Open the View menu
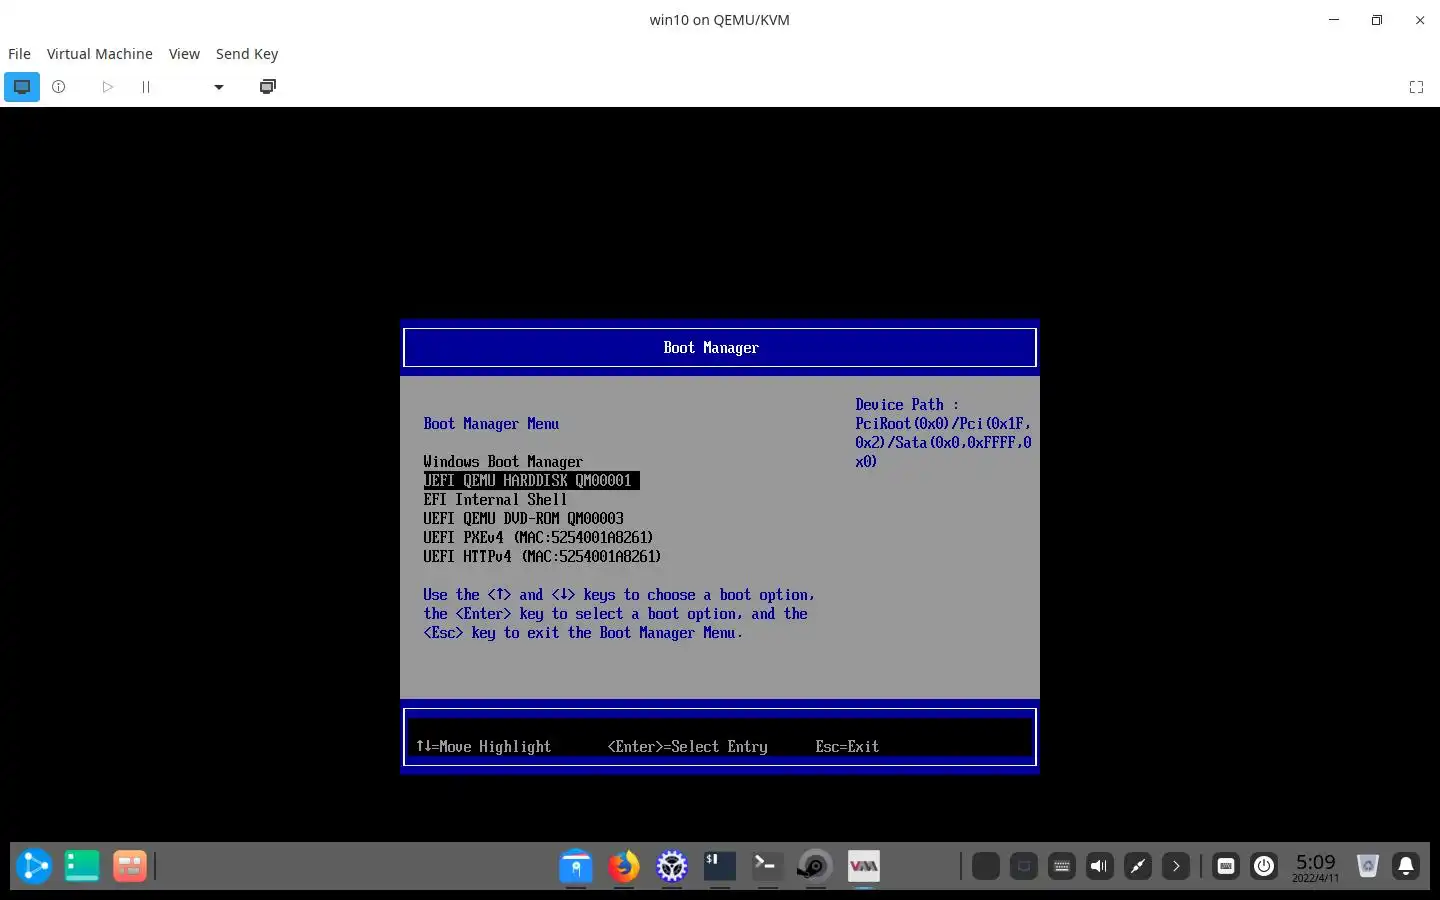Image resolution: width=1440 pixels, height=900 pixels. pos(184,54)
